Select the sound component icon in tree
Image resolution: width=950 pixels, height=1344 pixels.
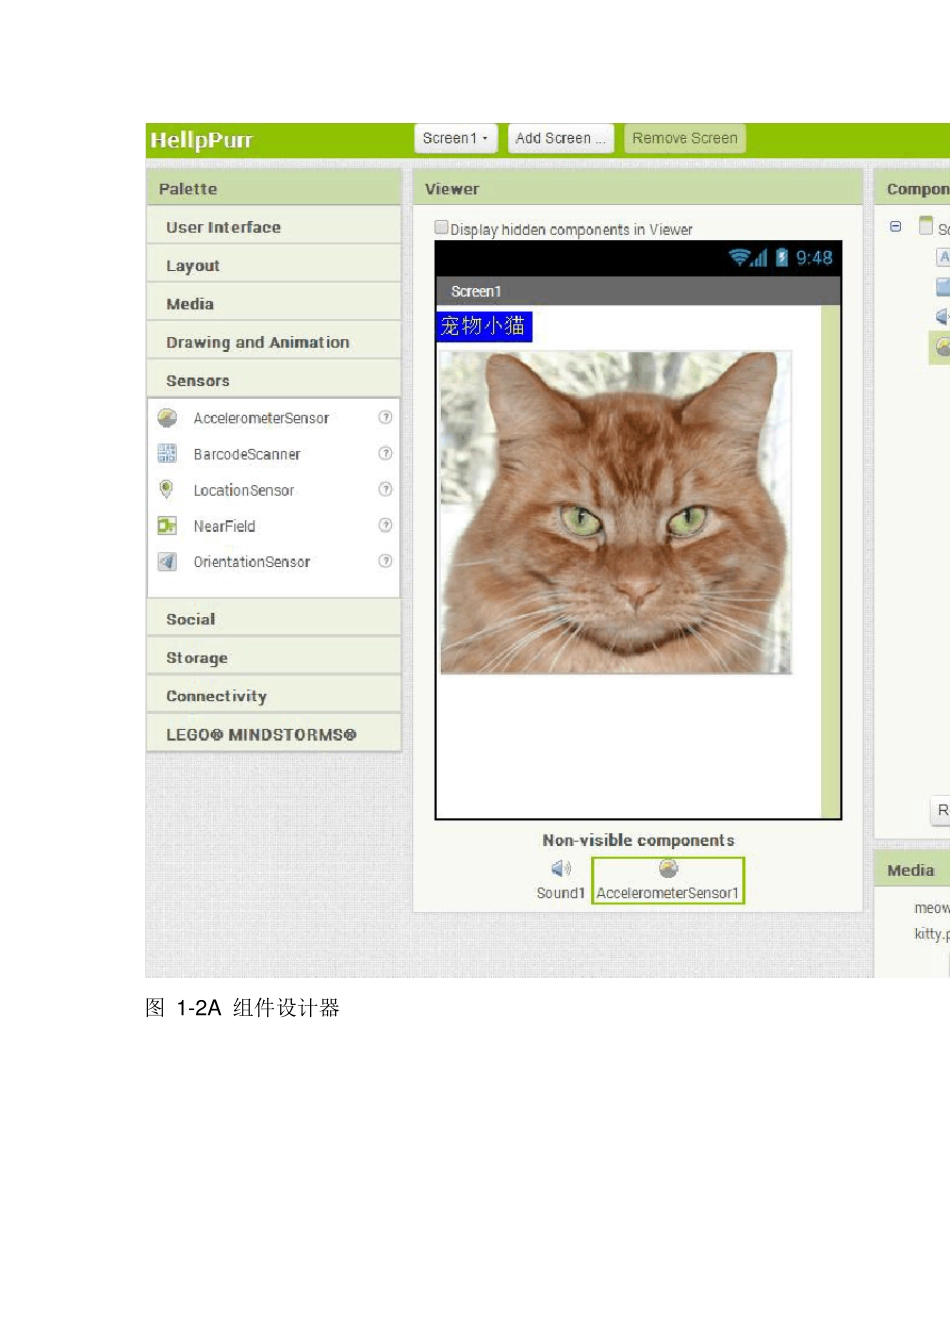(943, 316)
